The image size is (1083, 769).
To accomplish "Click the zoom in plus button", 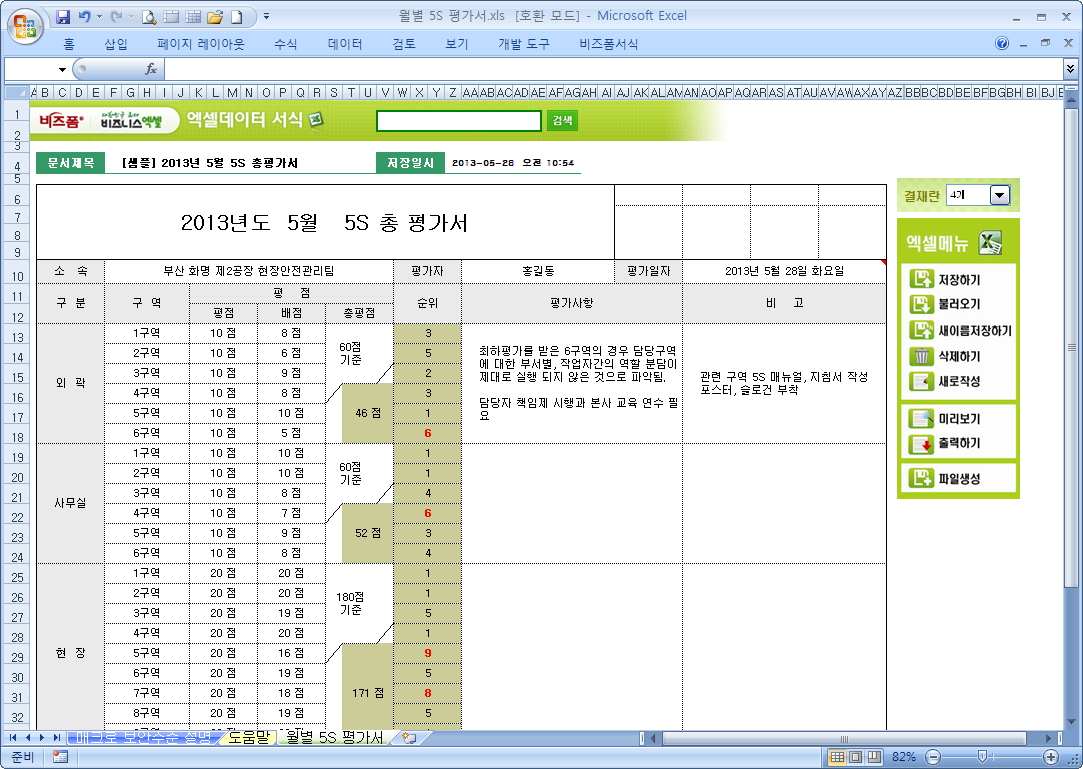I will 1051,757.
